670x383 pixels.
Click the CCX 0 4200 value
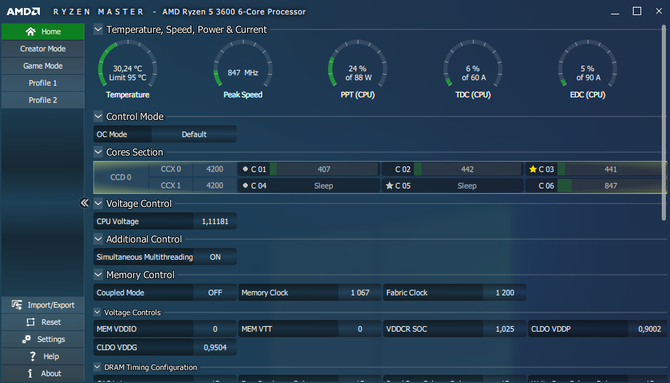tap(215, 169)
